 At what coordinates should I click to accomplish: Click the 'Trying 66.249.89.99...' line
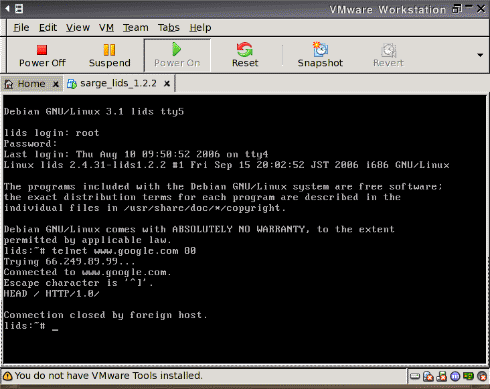69,262
